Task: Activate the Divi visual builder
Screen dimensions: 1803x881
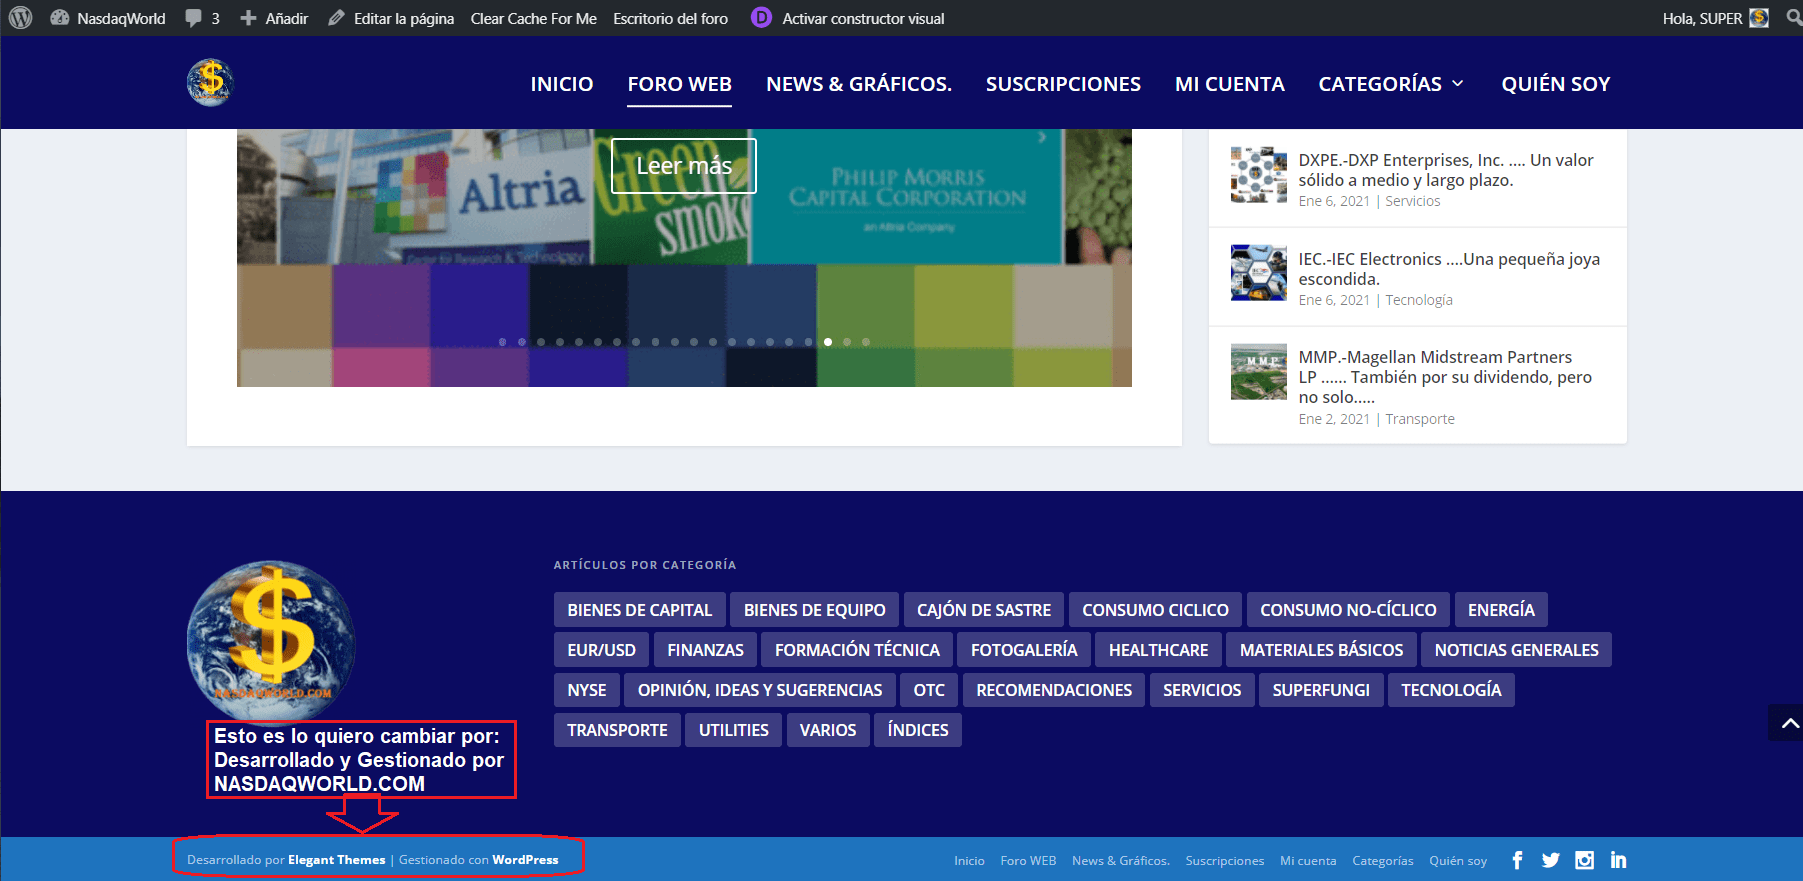Action: coord(848,18)
